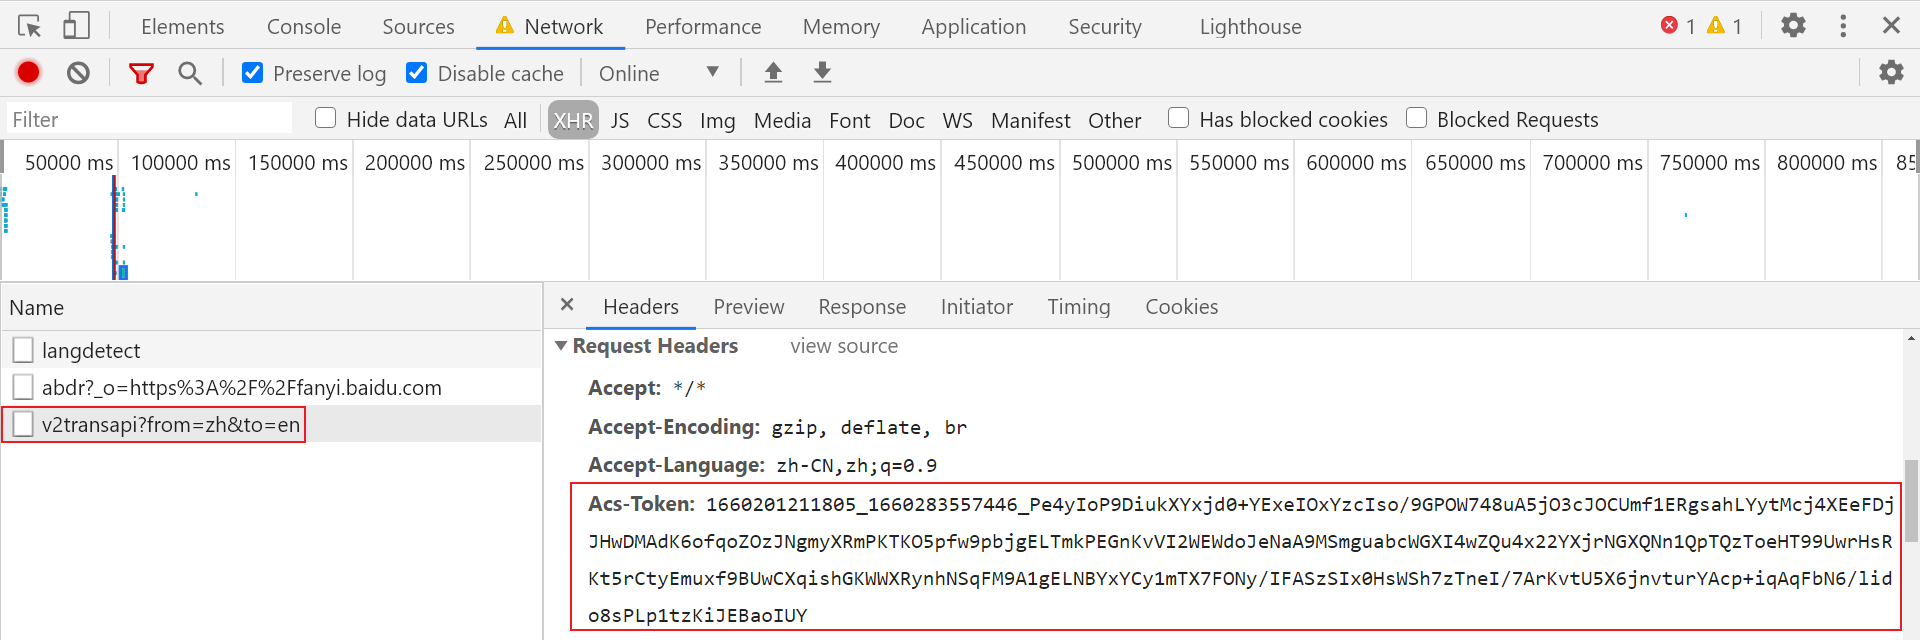Click the inspect element cursor icon
The height and width of the screenshot is (640, 1920).
29,26
